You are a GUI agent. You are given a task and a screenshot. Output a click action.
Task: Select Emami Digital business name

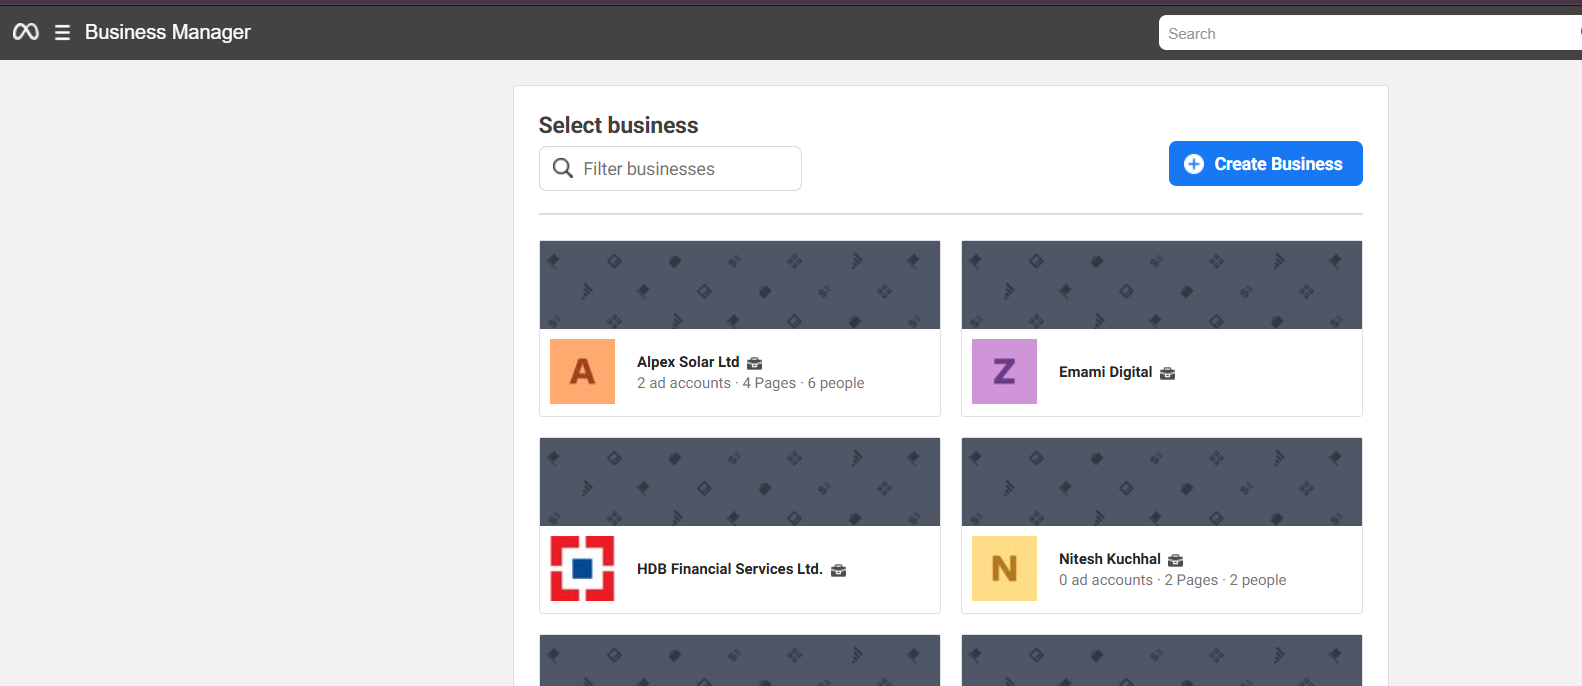[x=1105, y=372]
